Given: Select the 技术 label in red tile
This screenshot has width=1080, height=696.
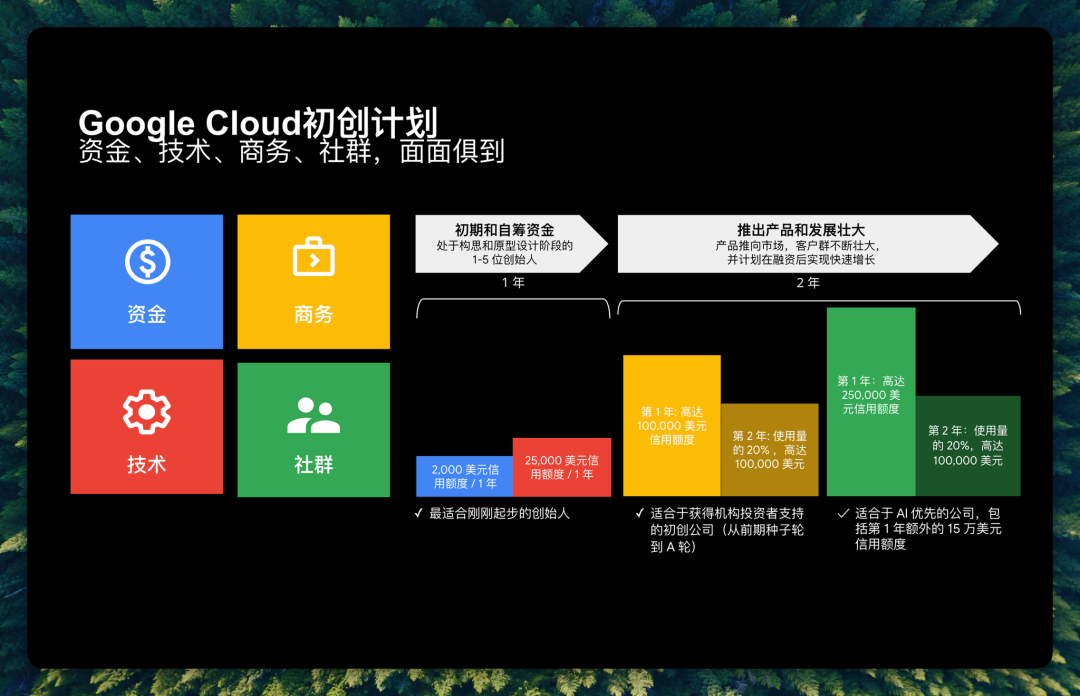Looking at the screenshot, I should coord(147,464).
